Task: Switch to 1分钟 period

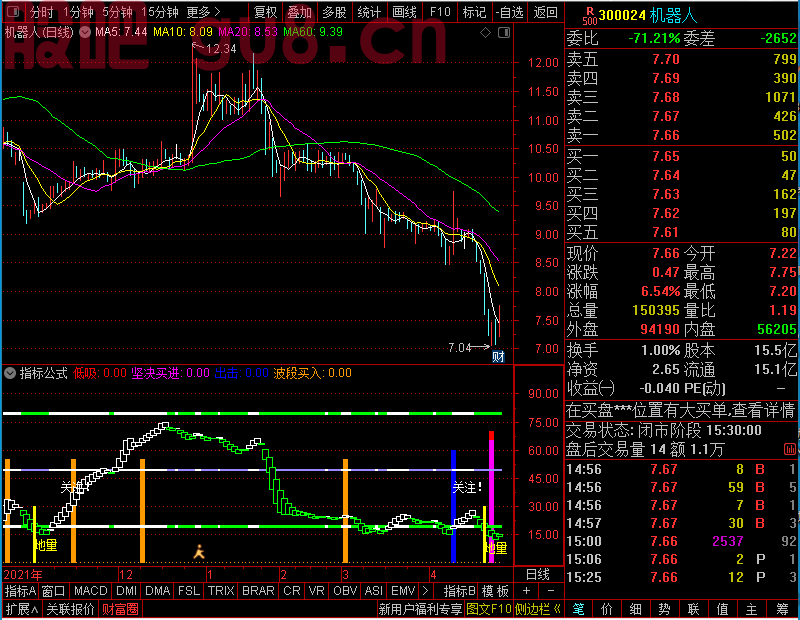Action: (78, 12)
